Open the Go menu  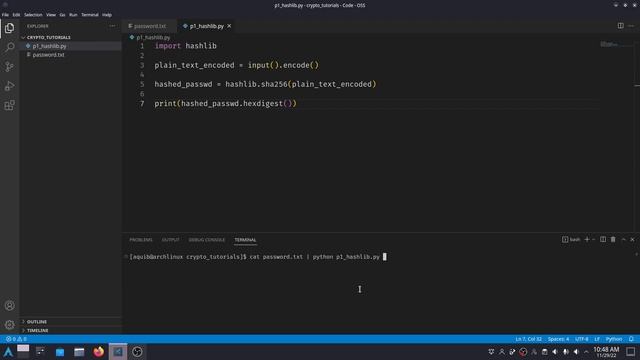tap(62, 15)
